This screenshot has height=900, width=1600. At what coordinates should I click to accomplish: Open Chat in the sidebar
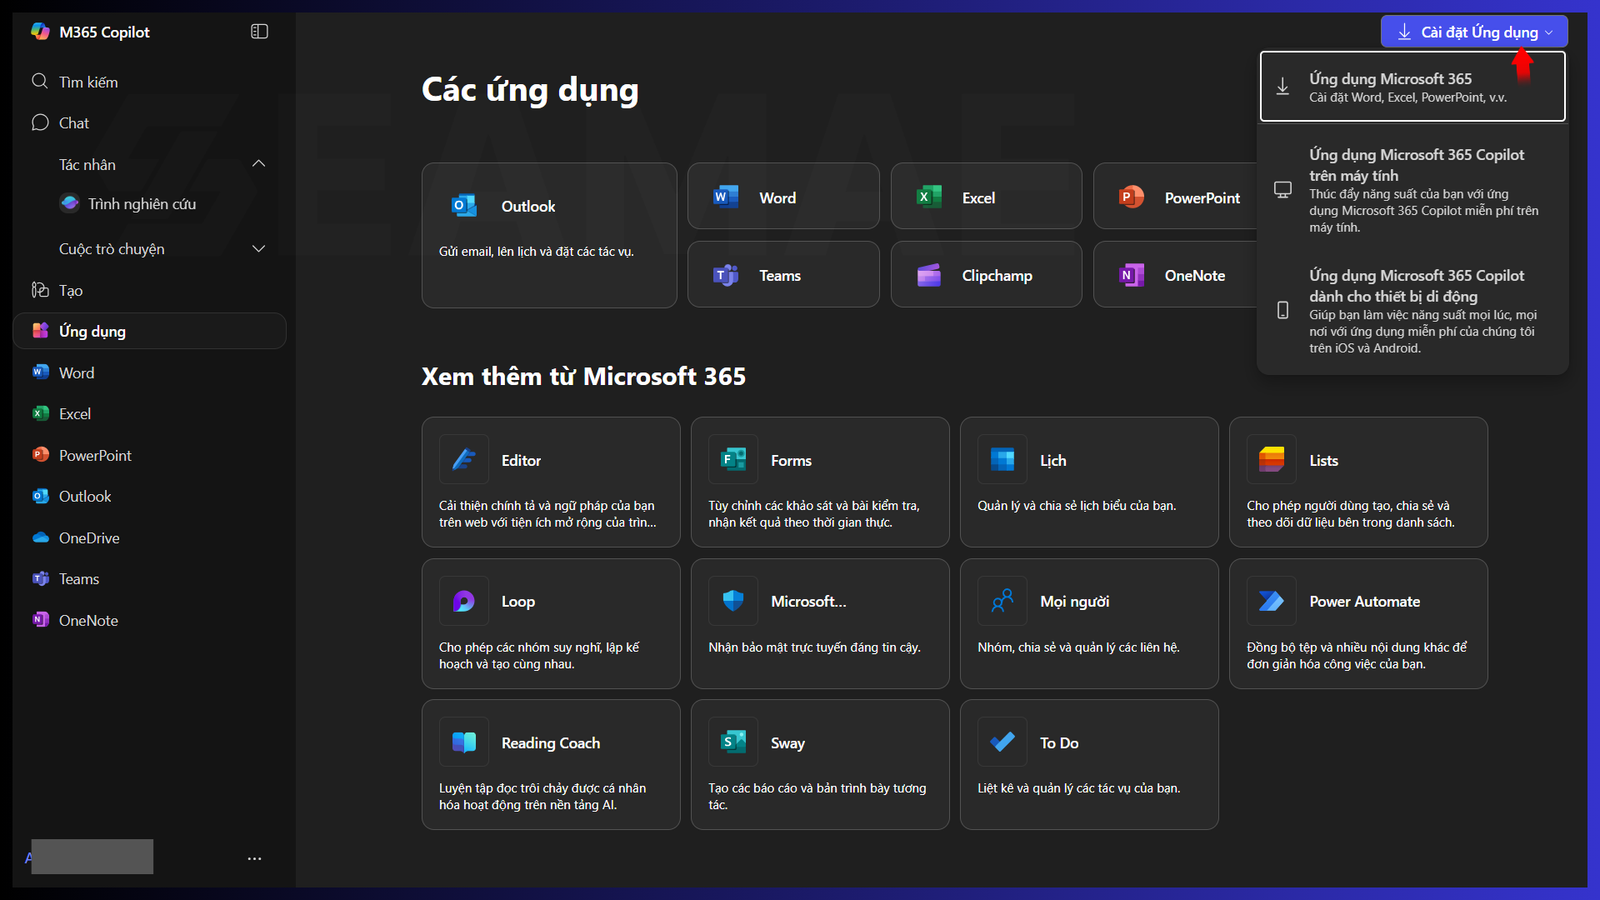150,123
